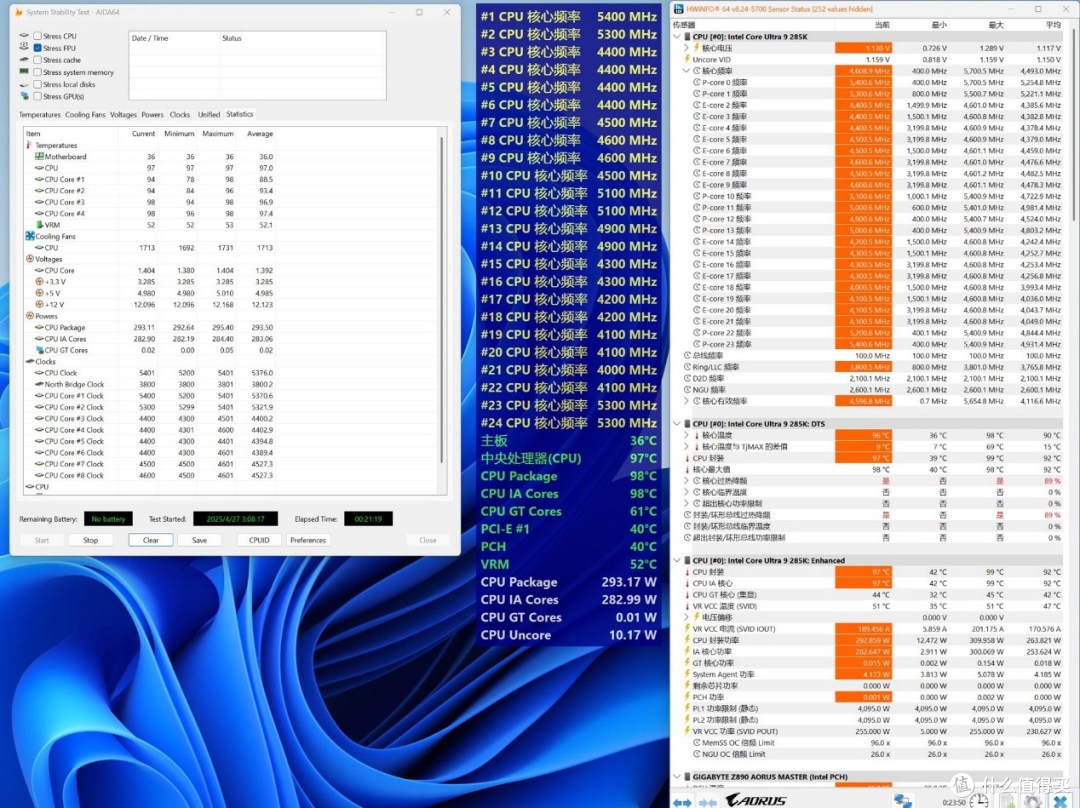Collapse the CPU [#0] Intel Core Ultra 9 285K section
The width and height of the screenshot is (1080, 808).
[677, 37]
